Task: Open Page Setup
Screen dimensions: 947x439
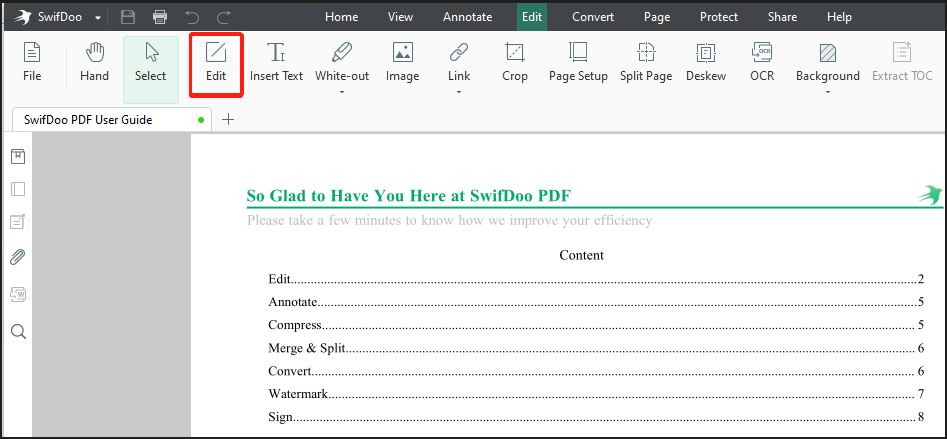Action: click(x=578, y=62)
